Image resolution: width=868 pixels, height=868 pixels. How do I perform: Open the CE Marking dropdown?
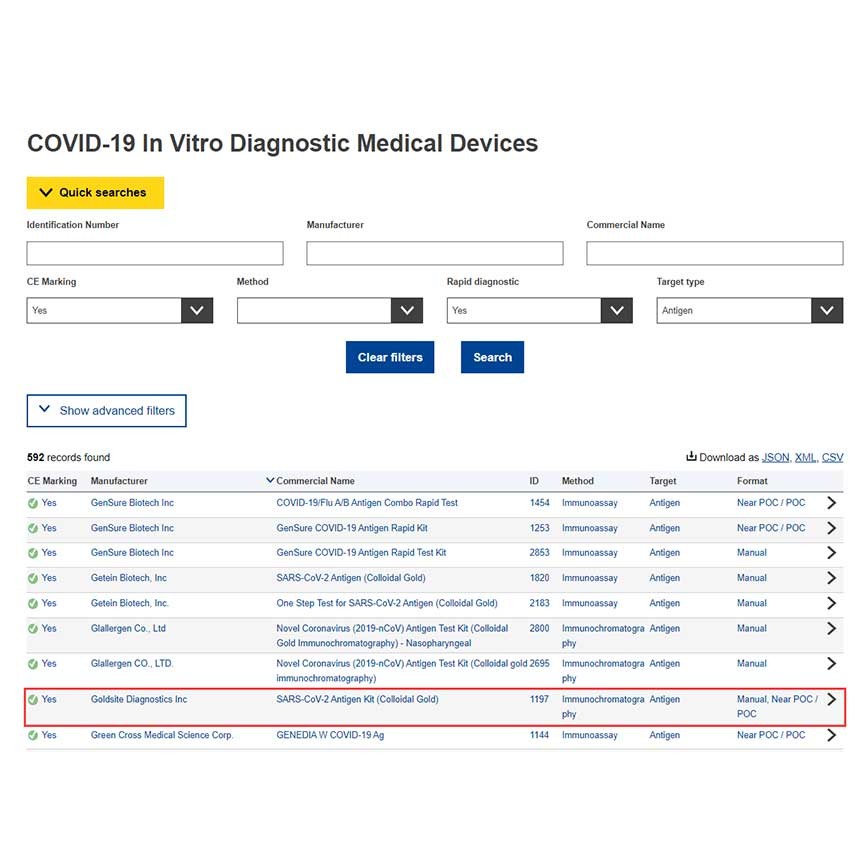[120, 311]
